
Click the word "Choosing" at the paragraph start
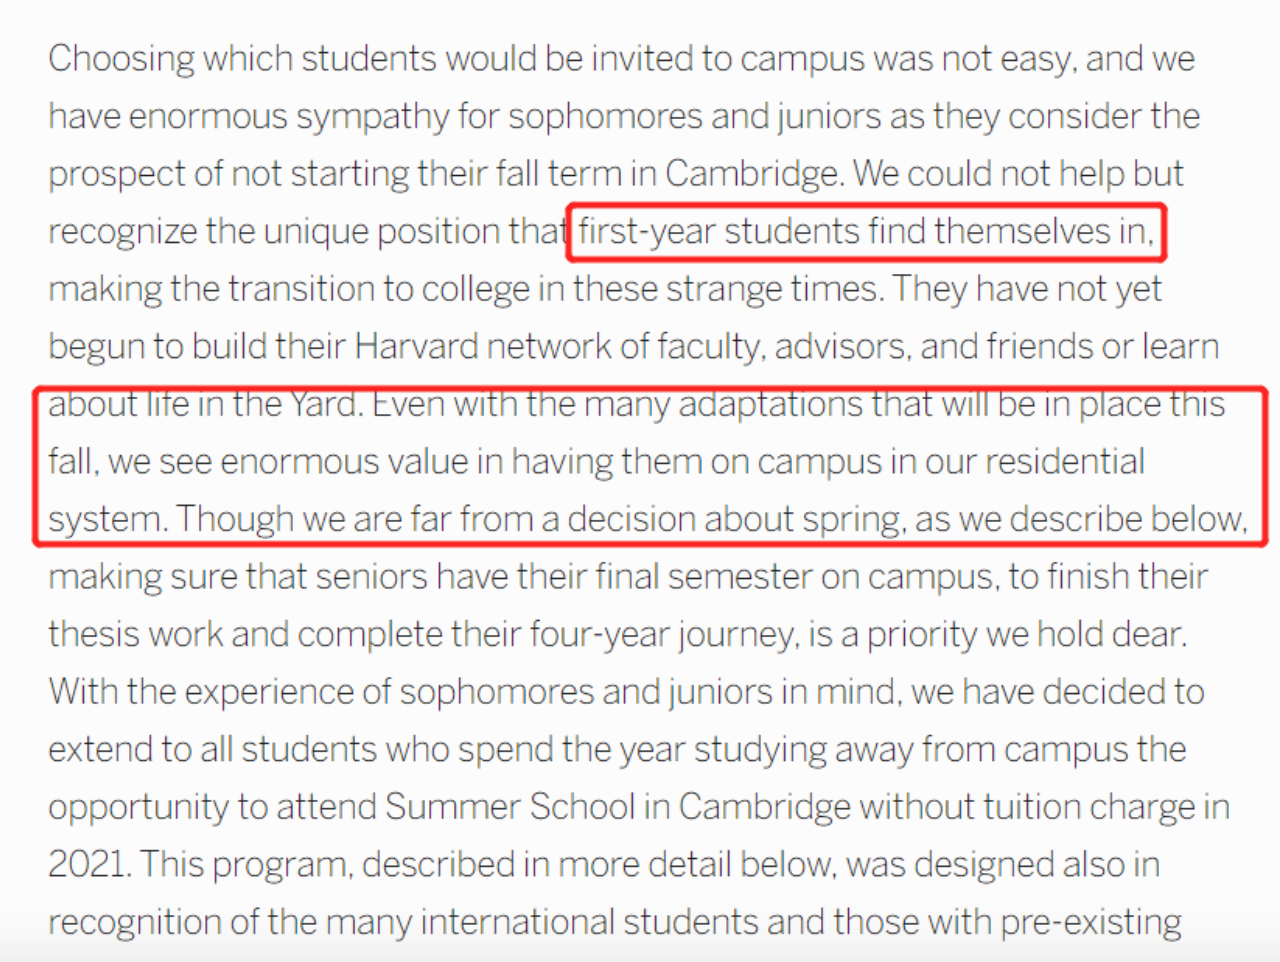121,59
